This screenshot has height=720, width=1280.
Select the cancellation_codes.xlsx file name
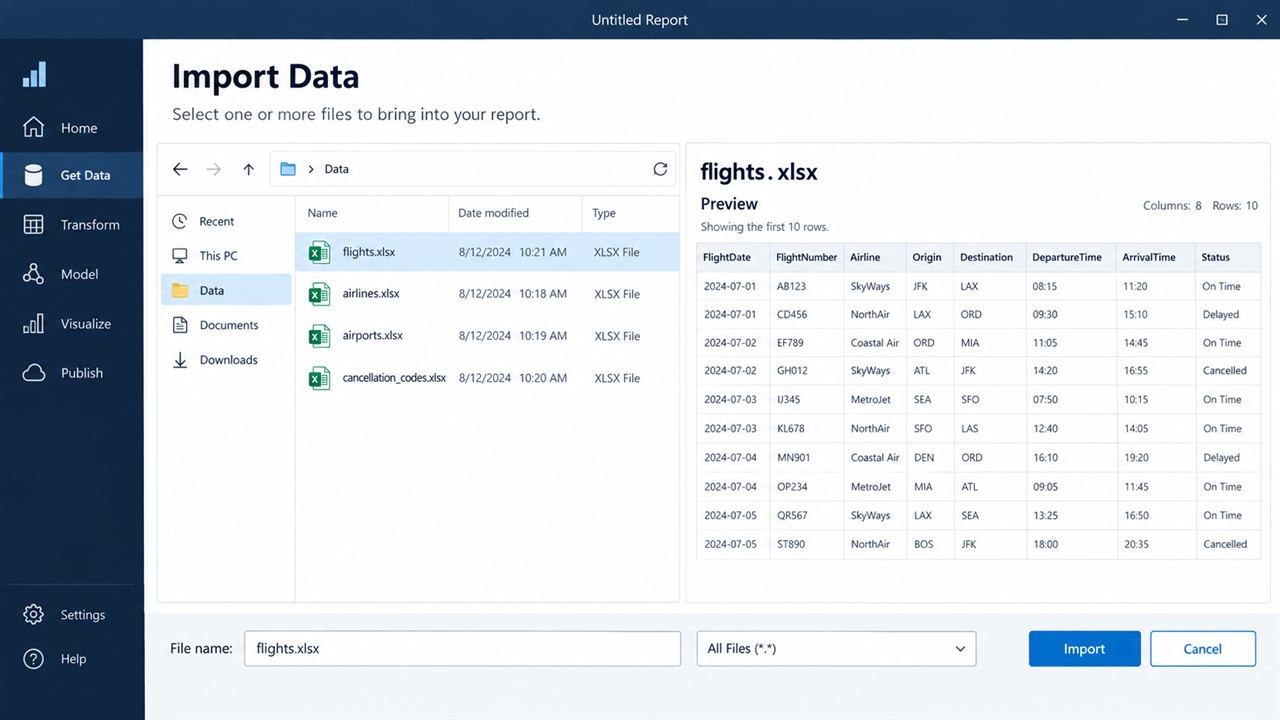pyautogui.click(x=394, y=378)
